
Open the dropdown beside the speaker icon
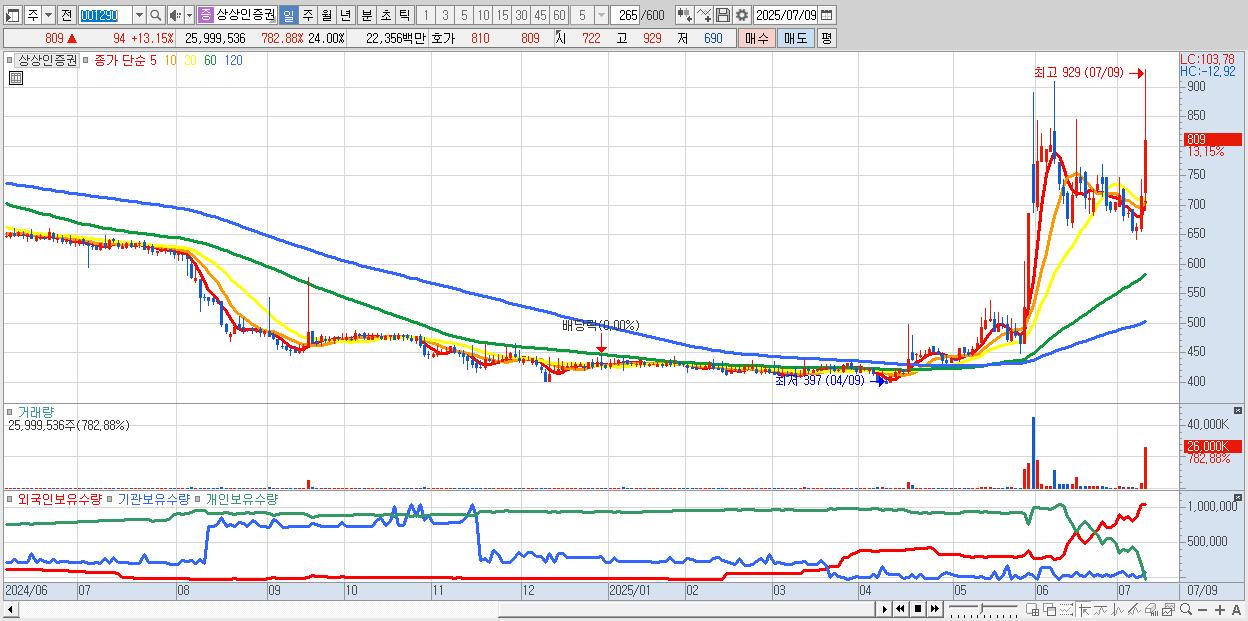(189, 15)
